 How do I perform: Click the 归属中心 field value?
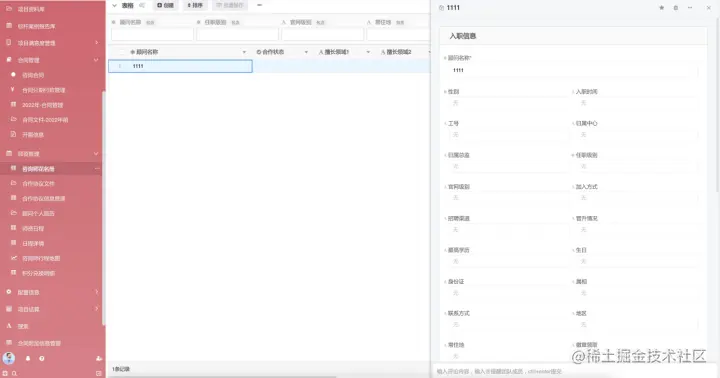coord(637,135)
